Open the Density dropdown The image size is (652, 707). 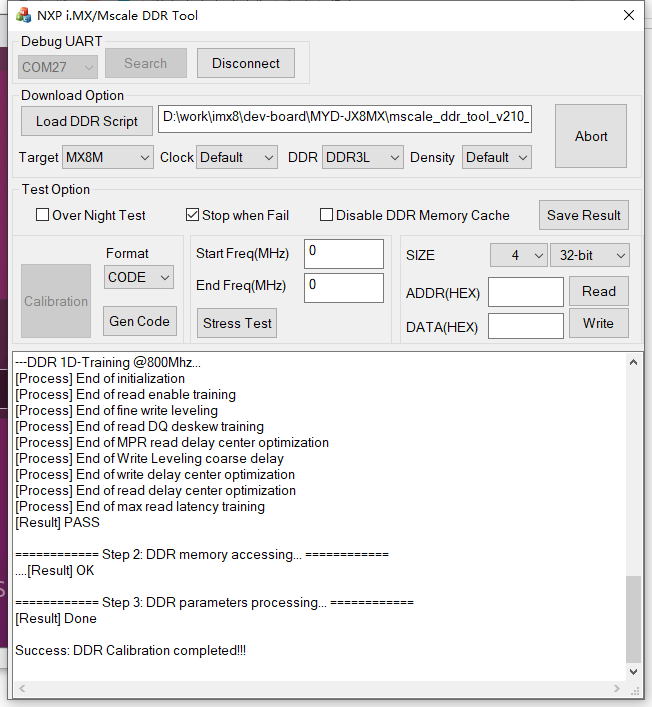click(496, 157)
